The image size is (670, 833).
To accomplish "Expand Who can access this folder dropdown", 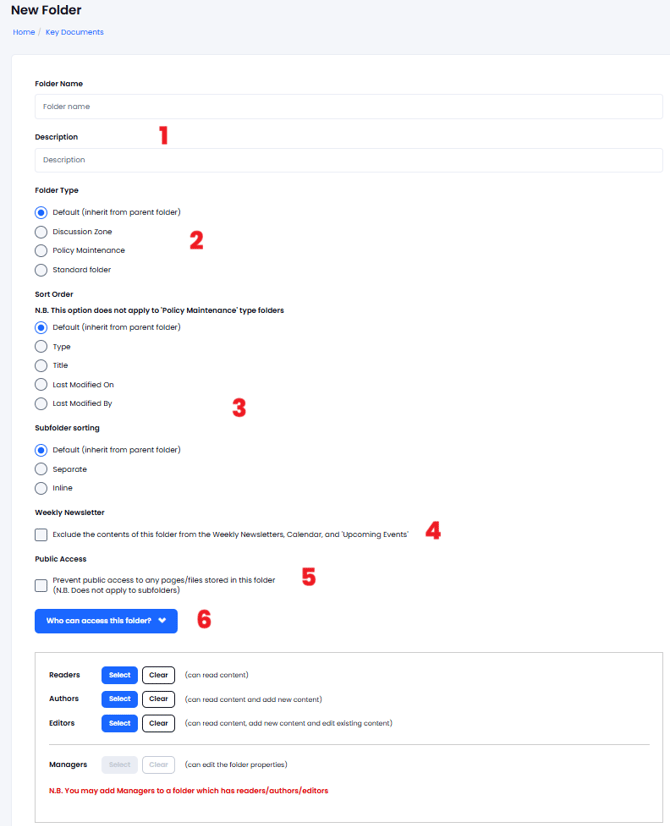I will pos(106,621).
